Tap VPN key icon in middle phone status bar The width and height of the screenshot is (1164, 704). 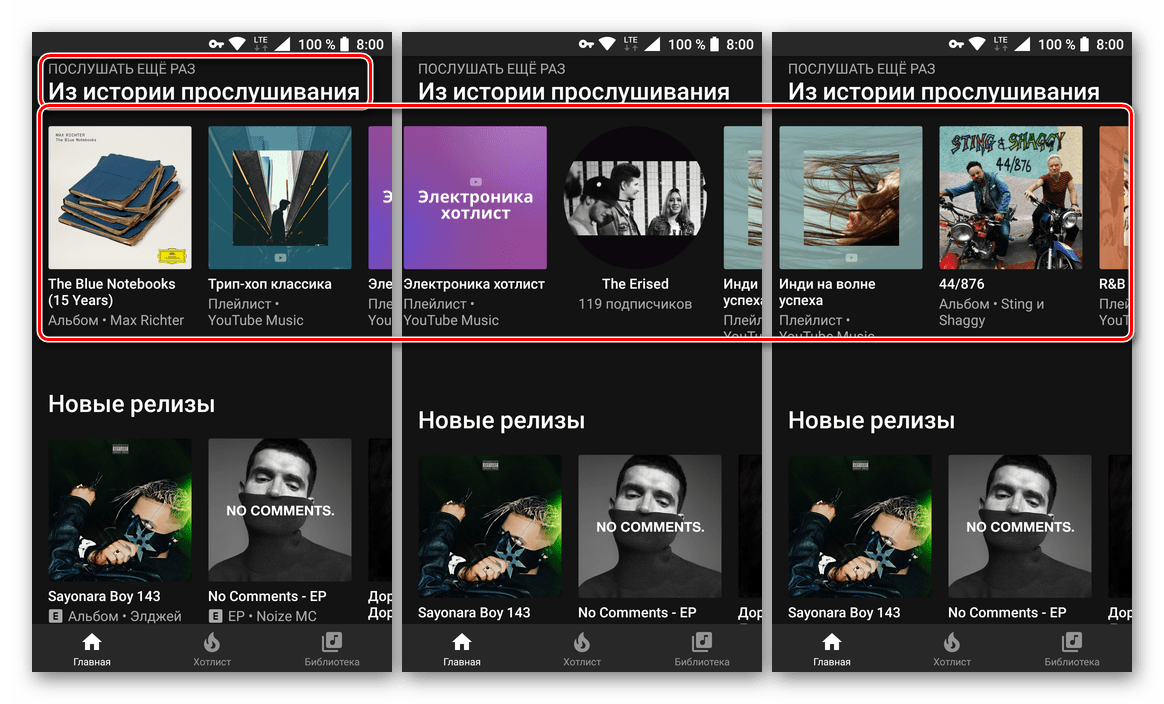click(586, 45)
